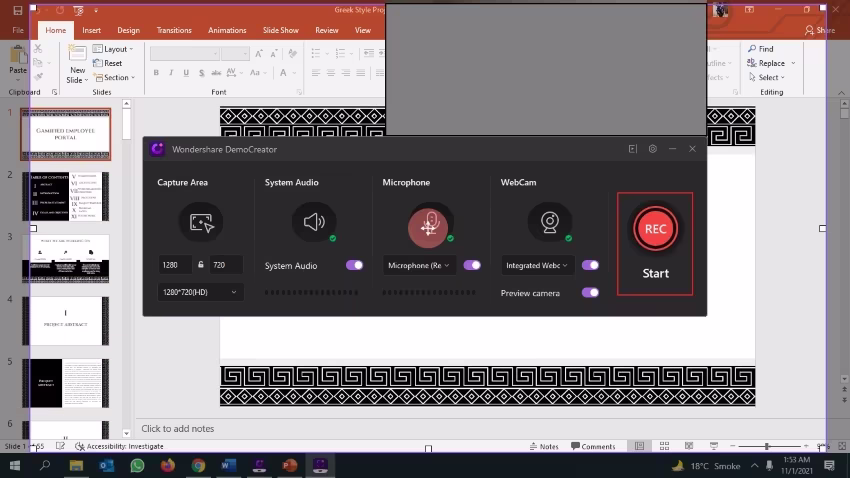Open Notes pane from status bar
This screenshot has width=850, height=478.
(544, 447)
